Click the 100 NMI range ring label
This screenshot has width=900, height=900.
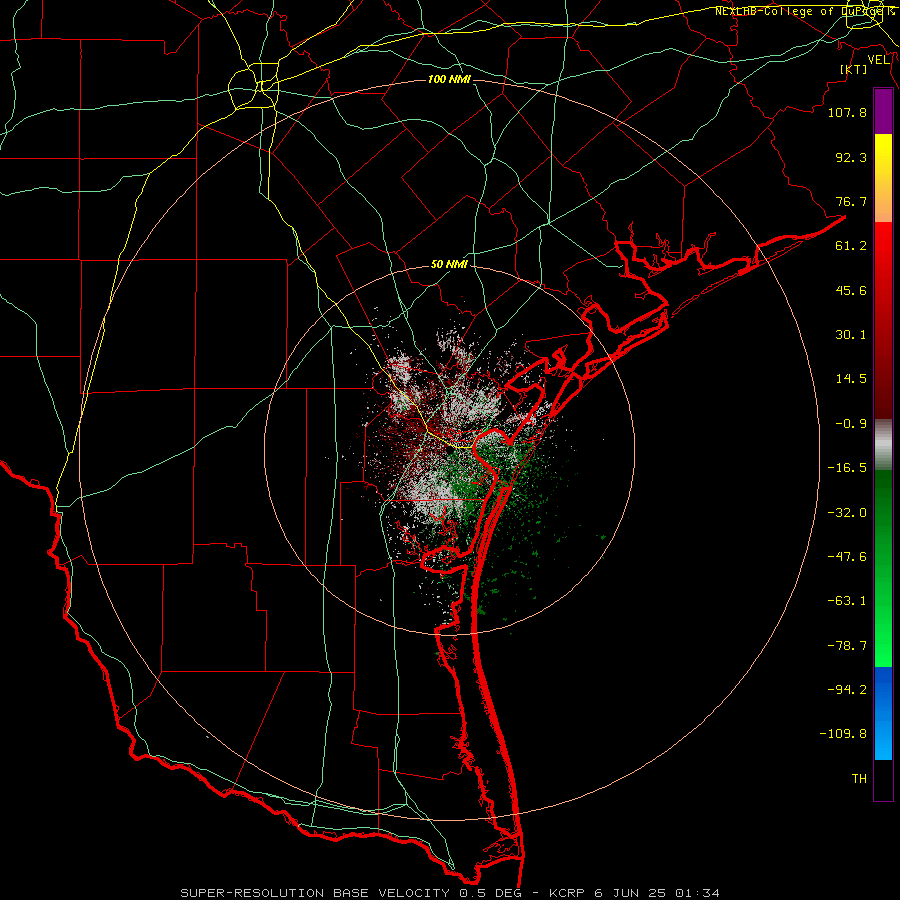coord(449,79)
